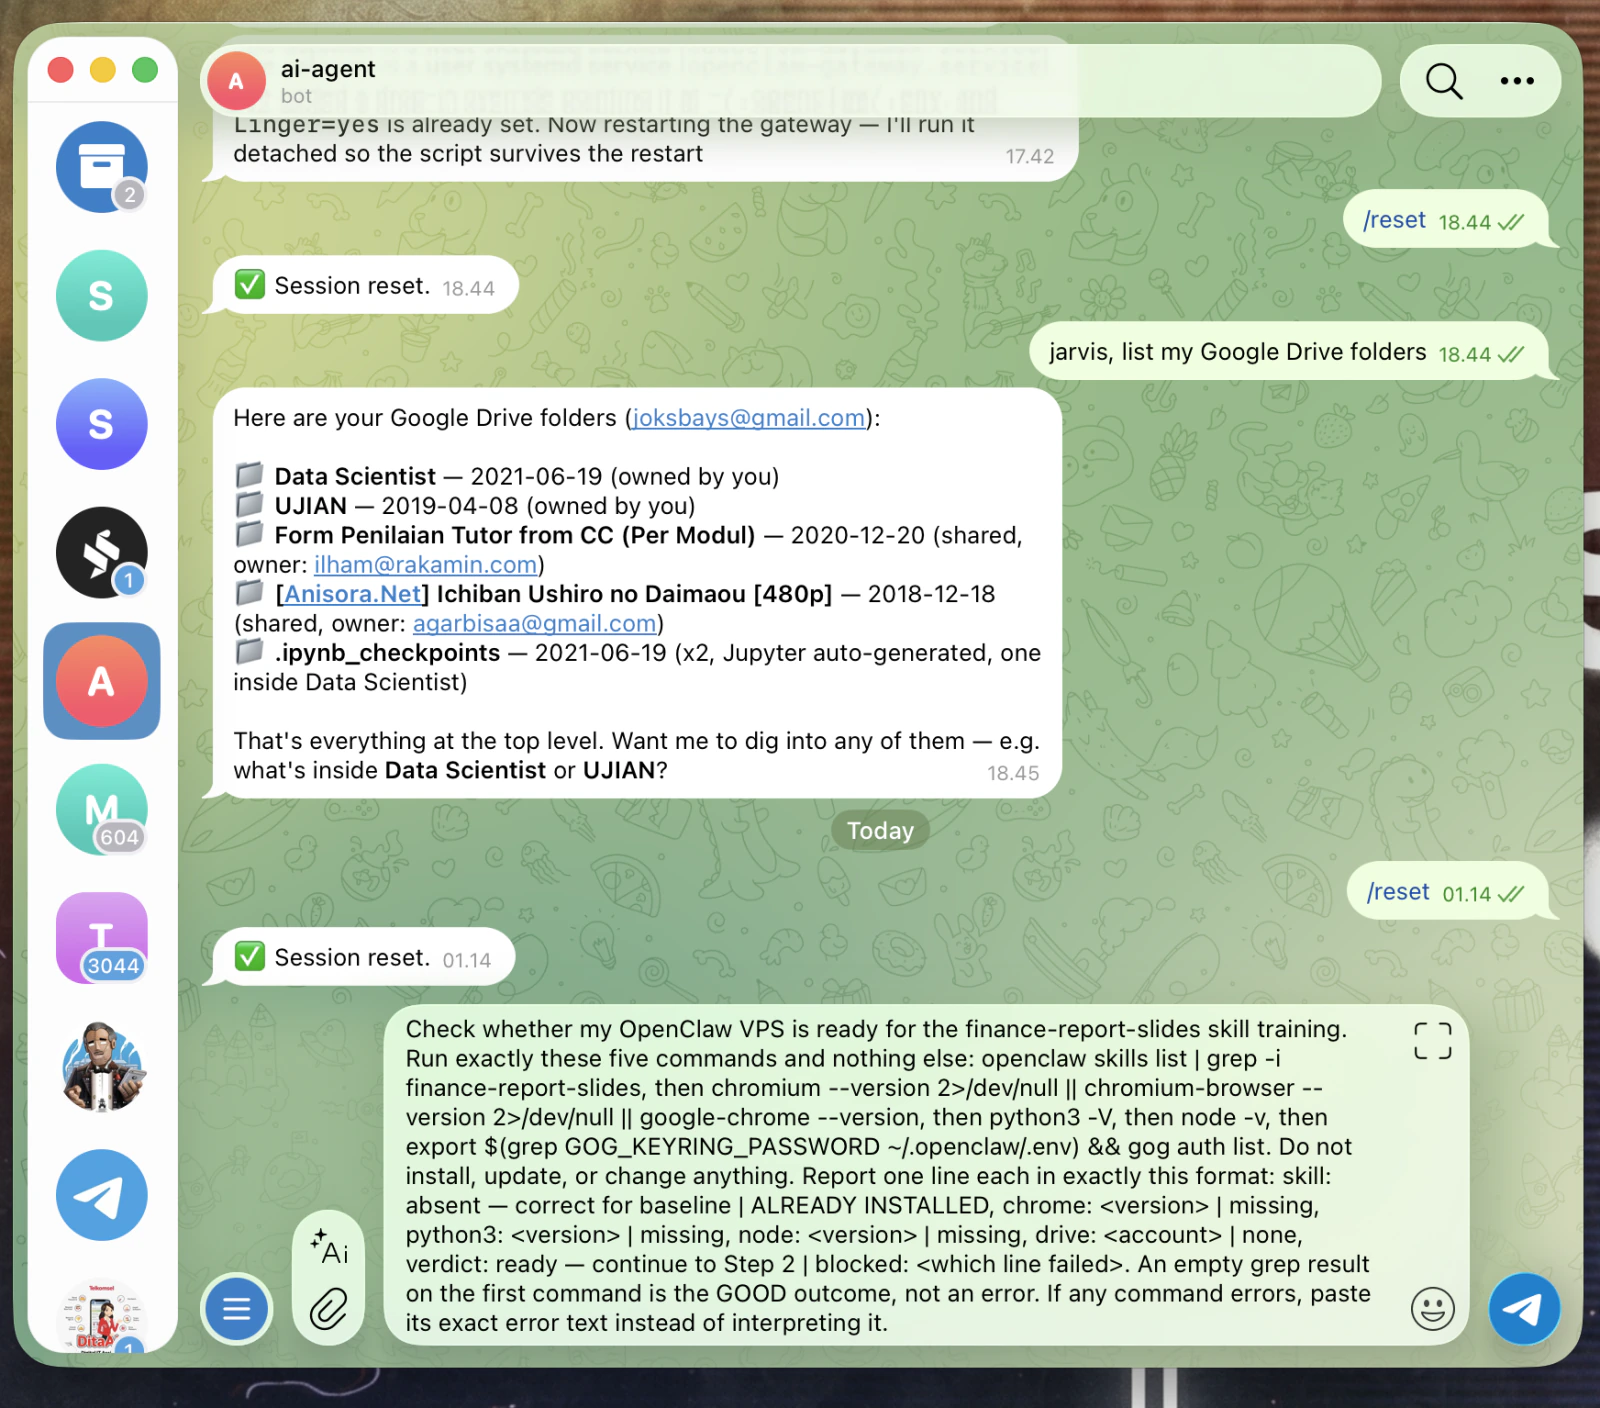The height and width of the screenshot is (1408, 1600).
Task: Open the ai-agent bot profile from title
Action: (328, 69)
